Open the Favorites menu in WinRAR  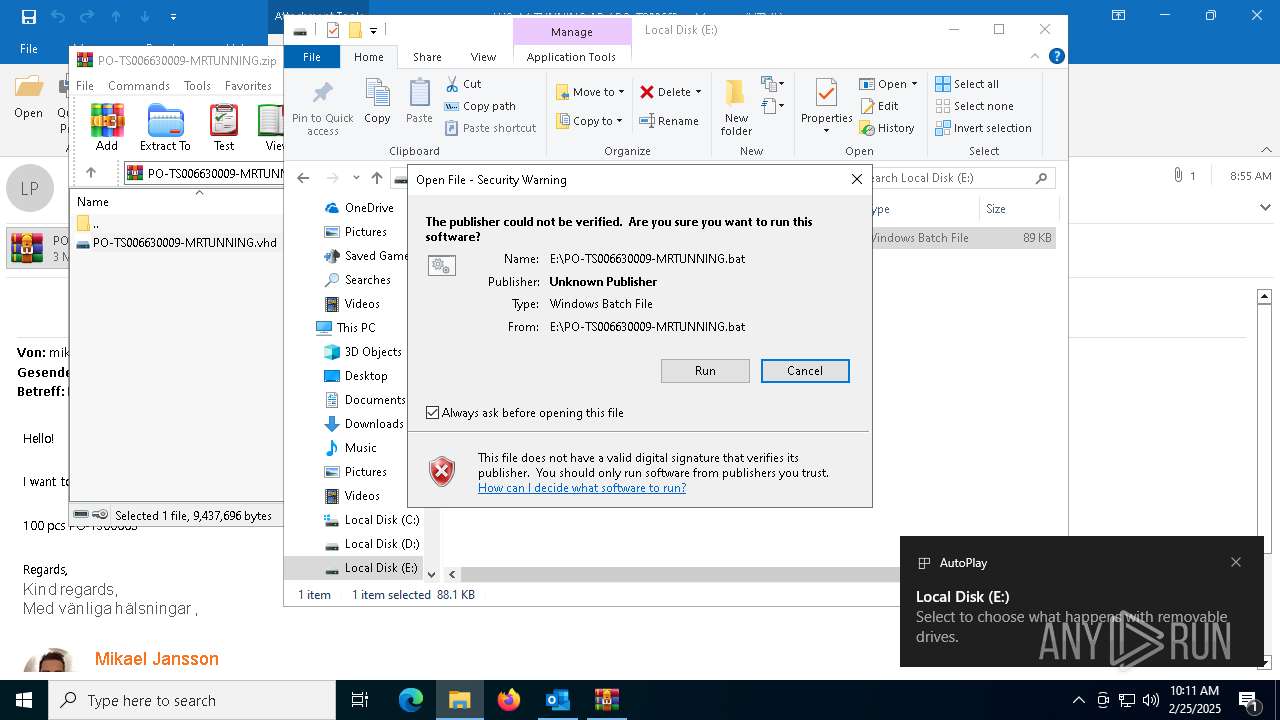point(248,86)
